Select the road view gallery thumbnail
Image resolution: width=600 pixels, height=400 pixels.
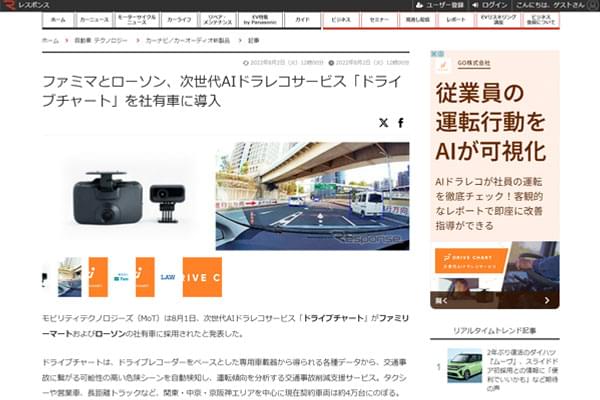pyautogui.click(x=69, y=277)
